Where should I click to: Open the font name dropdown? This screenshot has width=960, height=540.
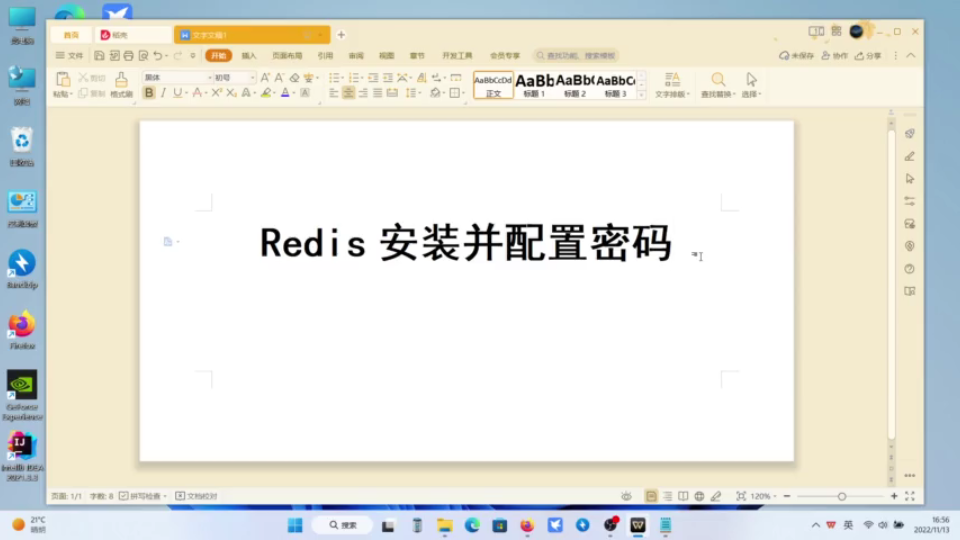pos(209,78)
